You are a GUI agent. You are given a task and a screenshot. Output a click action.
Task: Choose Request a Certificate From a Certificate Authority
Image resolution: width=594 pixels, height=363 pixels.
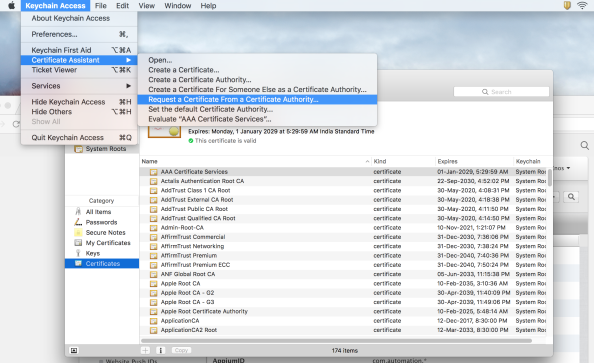click(257, 99)
